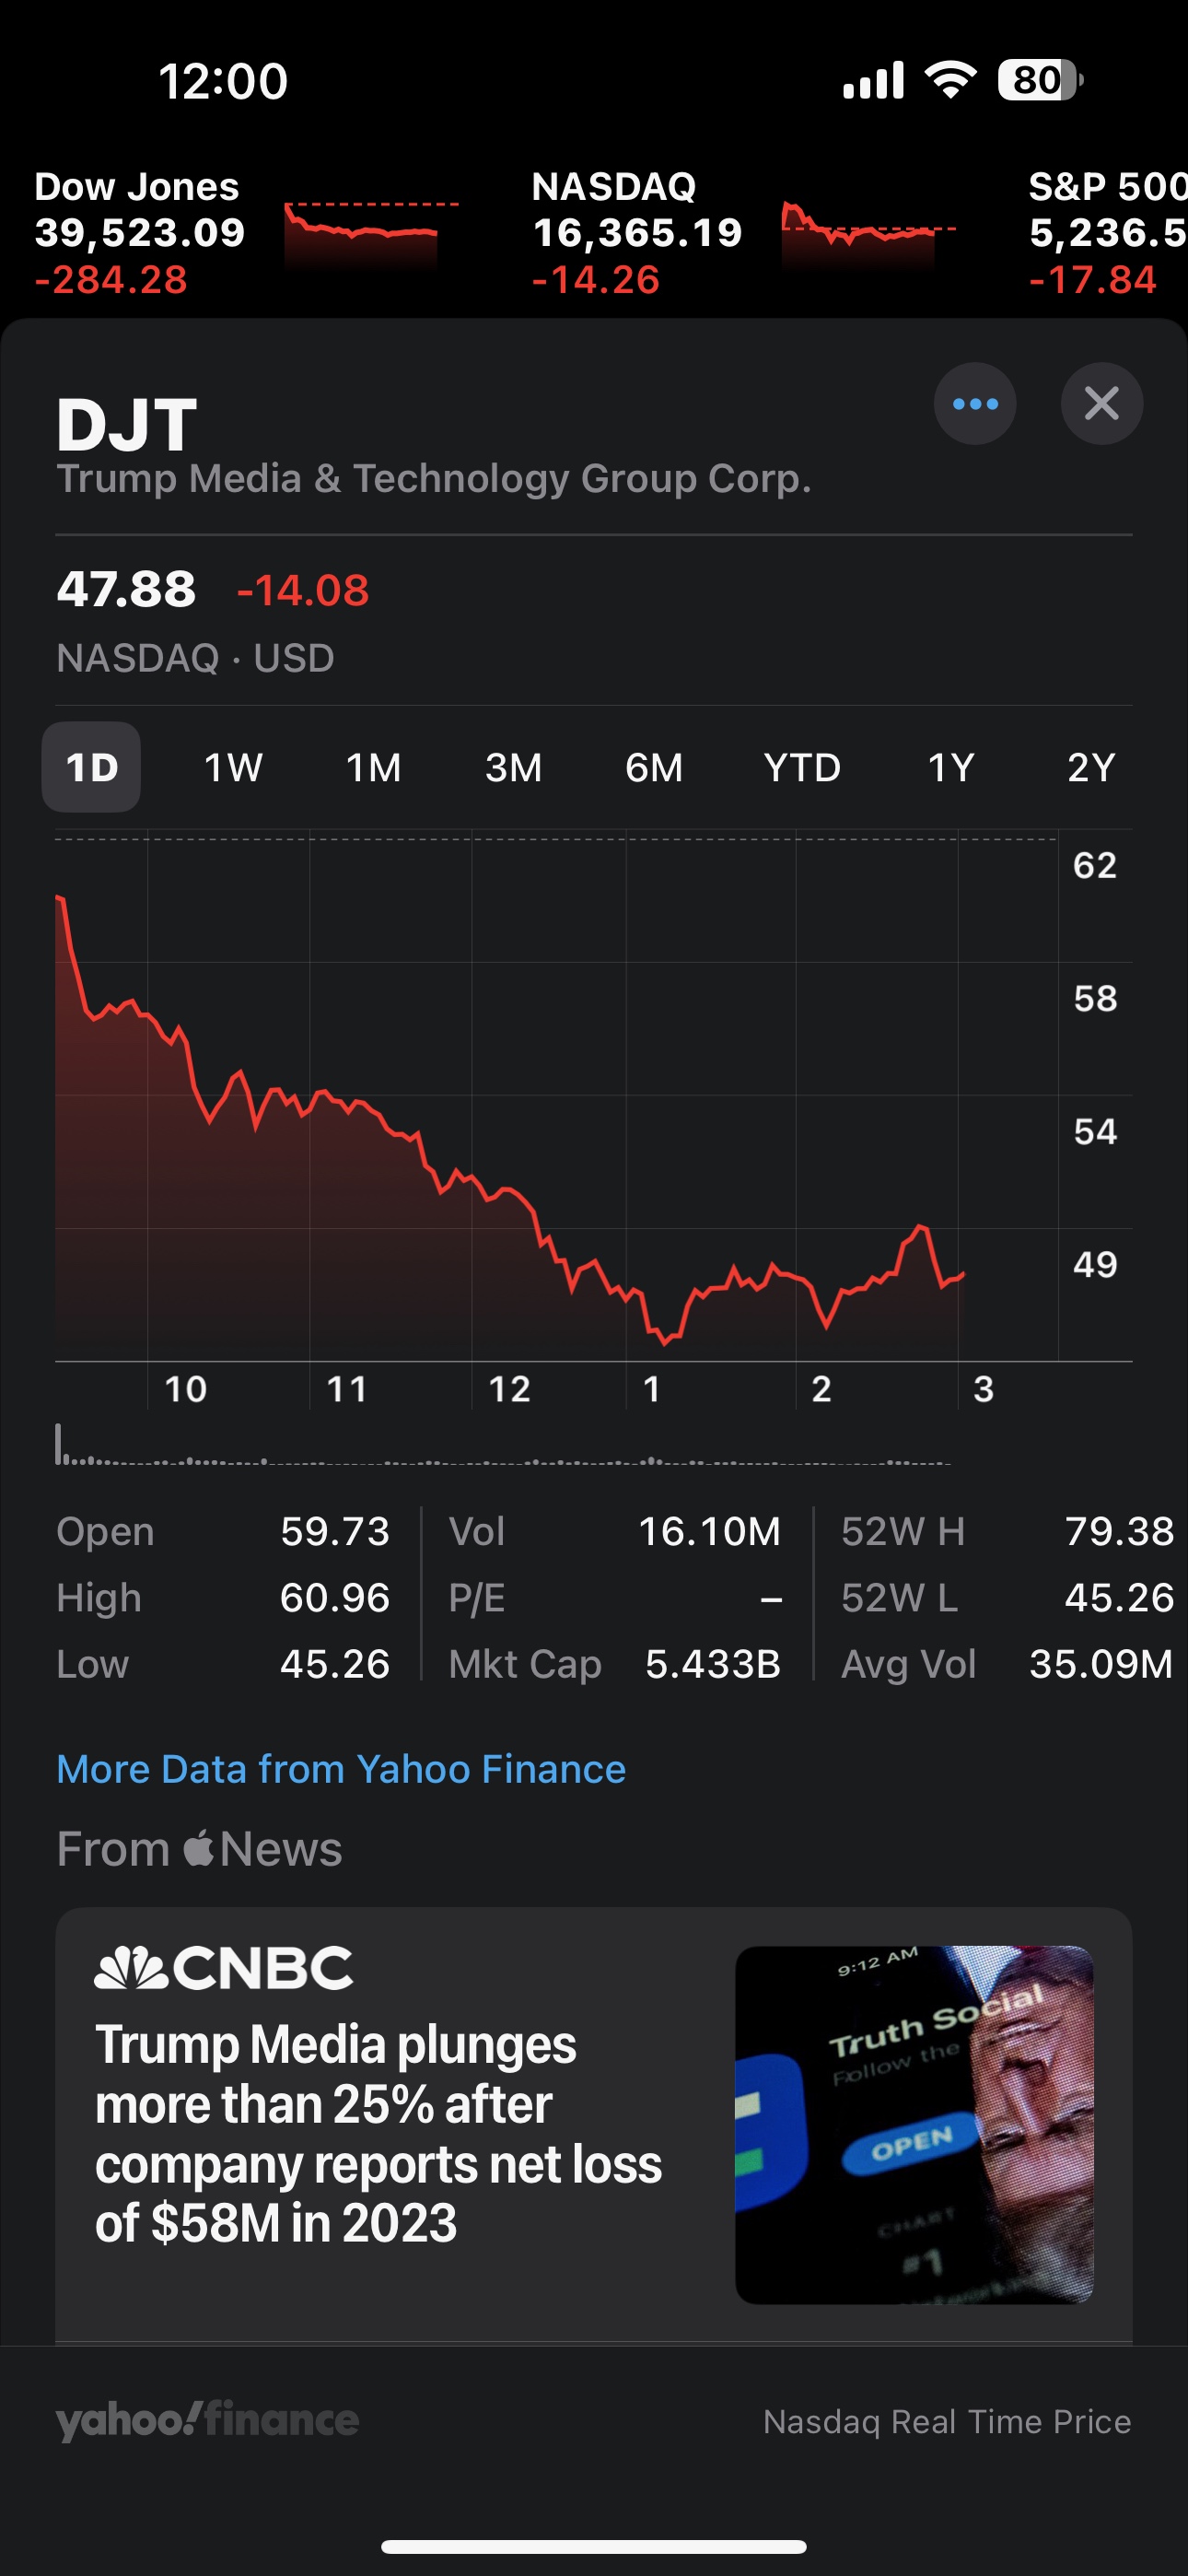The image size is (1188, 2576).
Task: Show the 6M price chart
Action: coord(654,767)
